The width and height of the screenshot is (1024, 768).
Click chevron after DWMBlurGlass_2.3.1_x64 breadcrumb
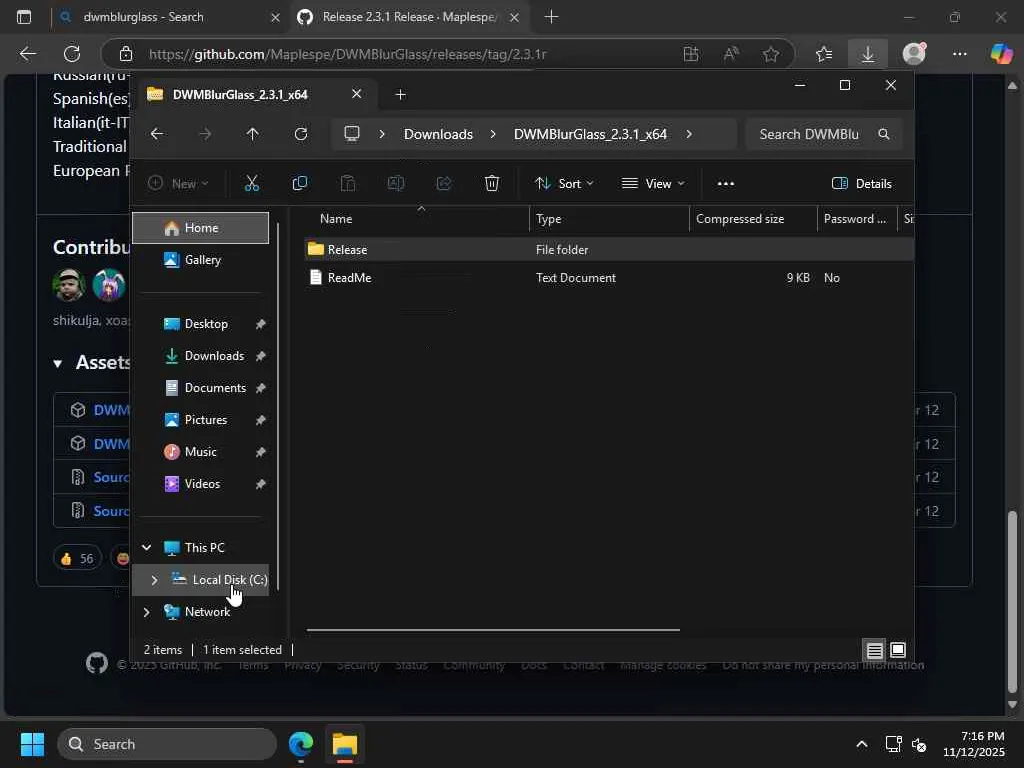coord(689,134)
